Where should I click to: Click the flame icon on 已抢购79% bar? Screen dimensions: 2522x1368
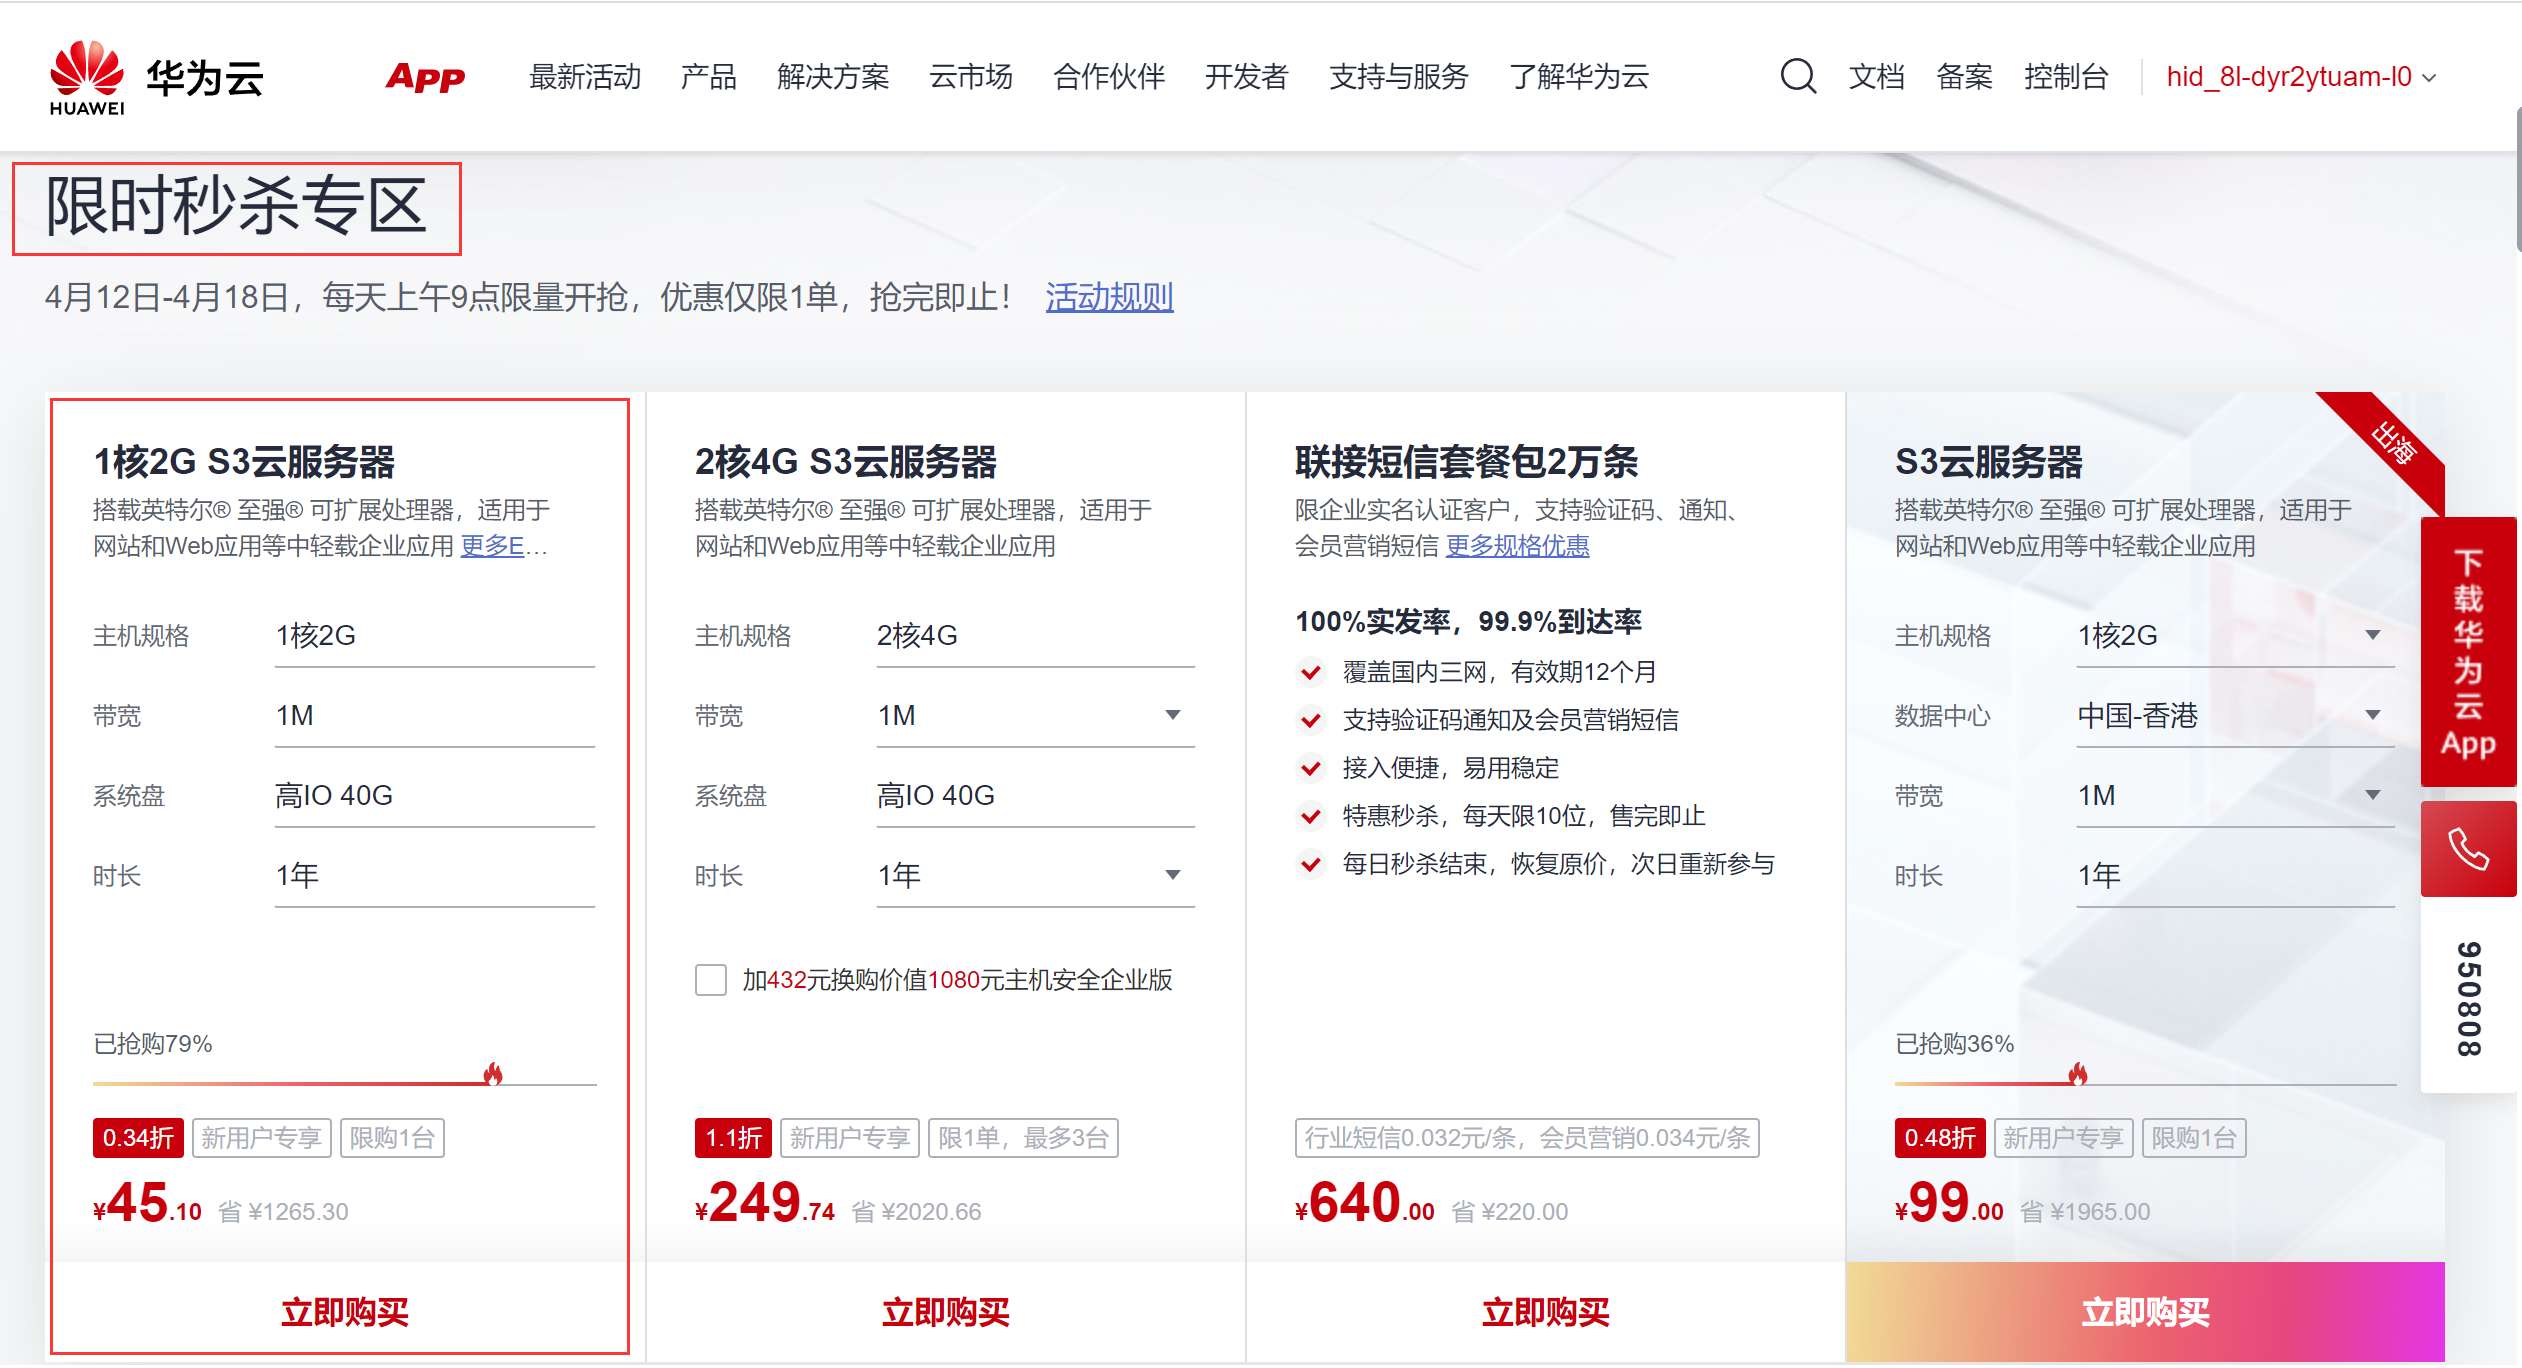tap(492, 1076)
